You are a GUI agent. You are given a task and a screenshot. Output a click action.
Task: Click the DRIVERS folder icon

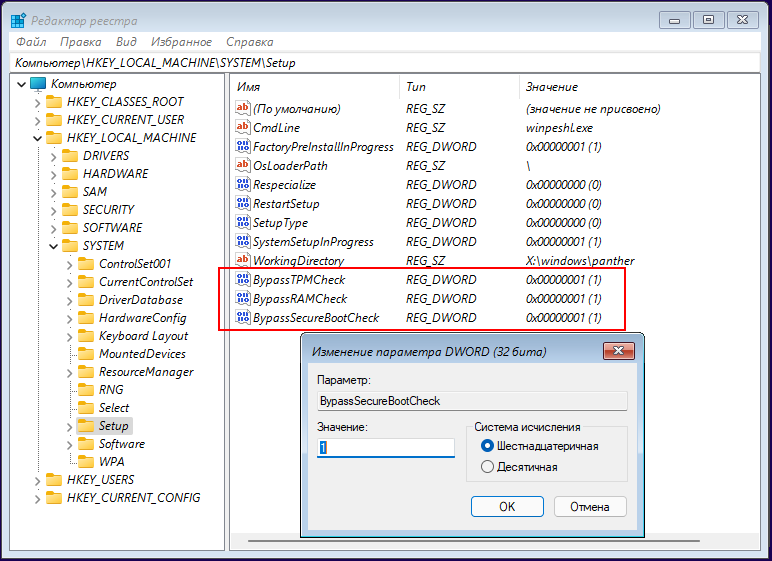(x=69, y=156)
